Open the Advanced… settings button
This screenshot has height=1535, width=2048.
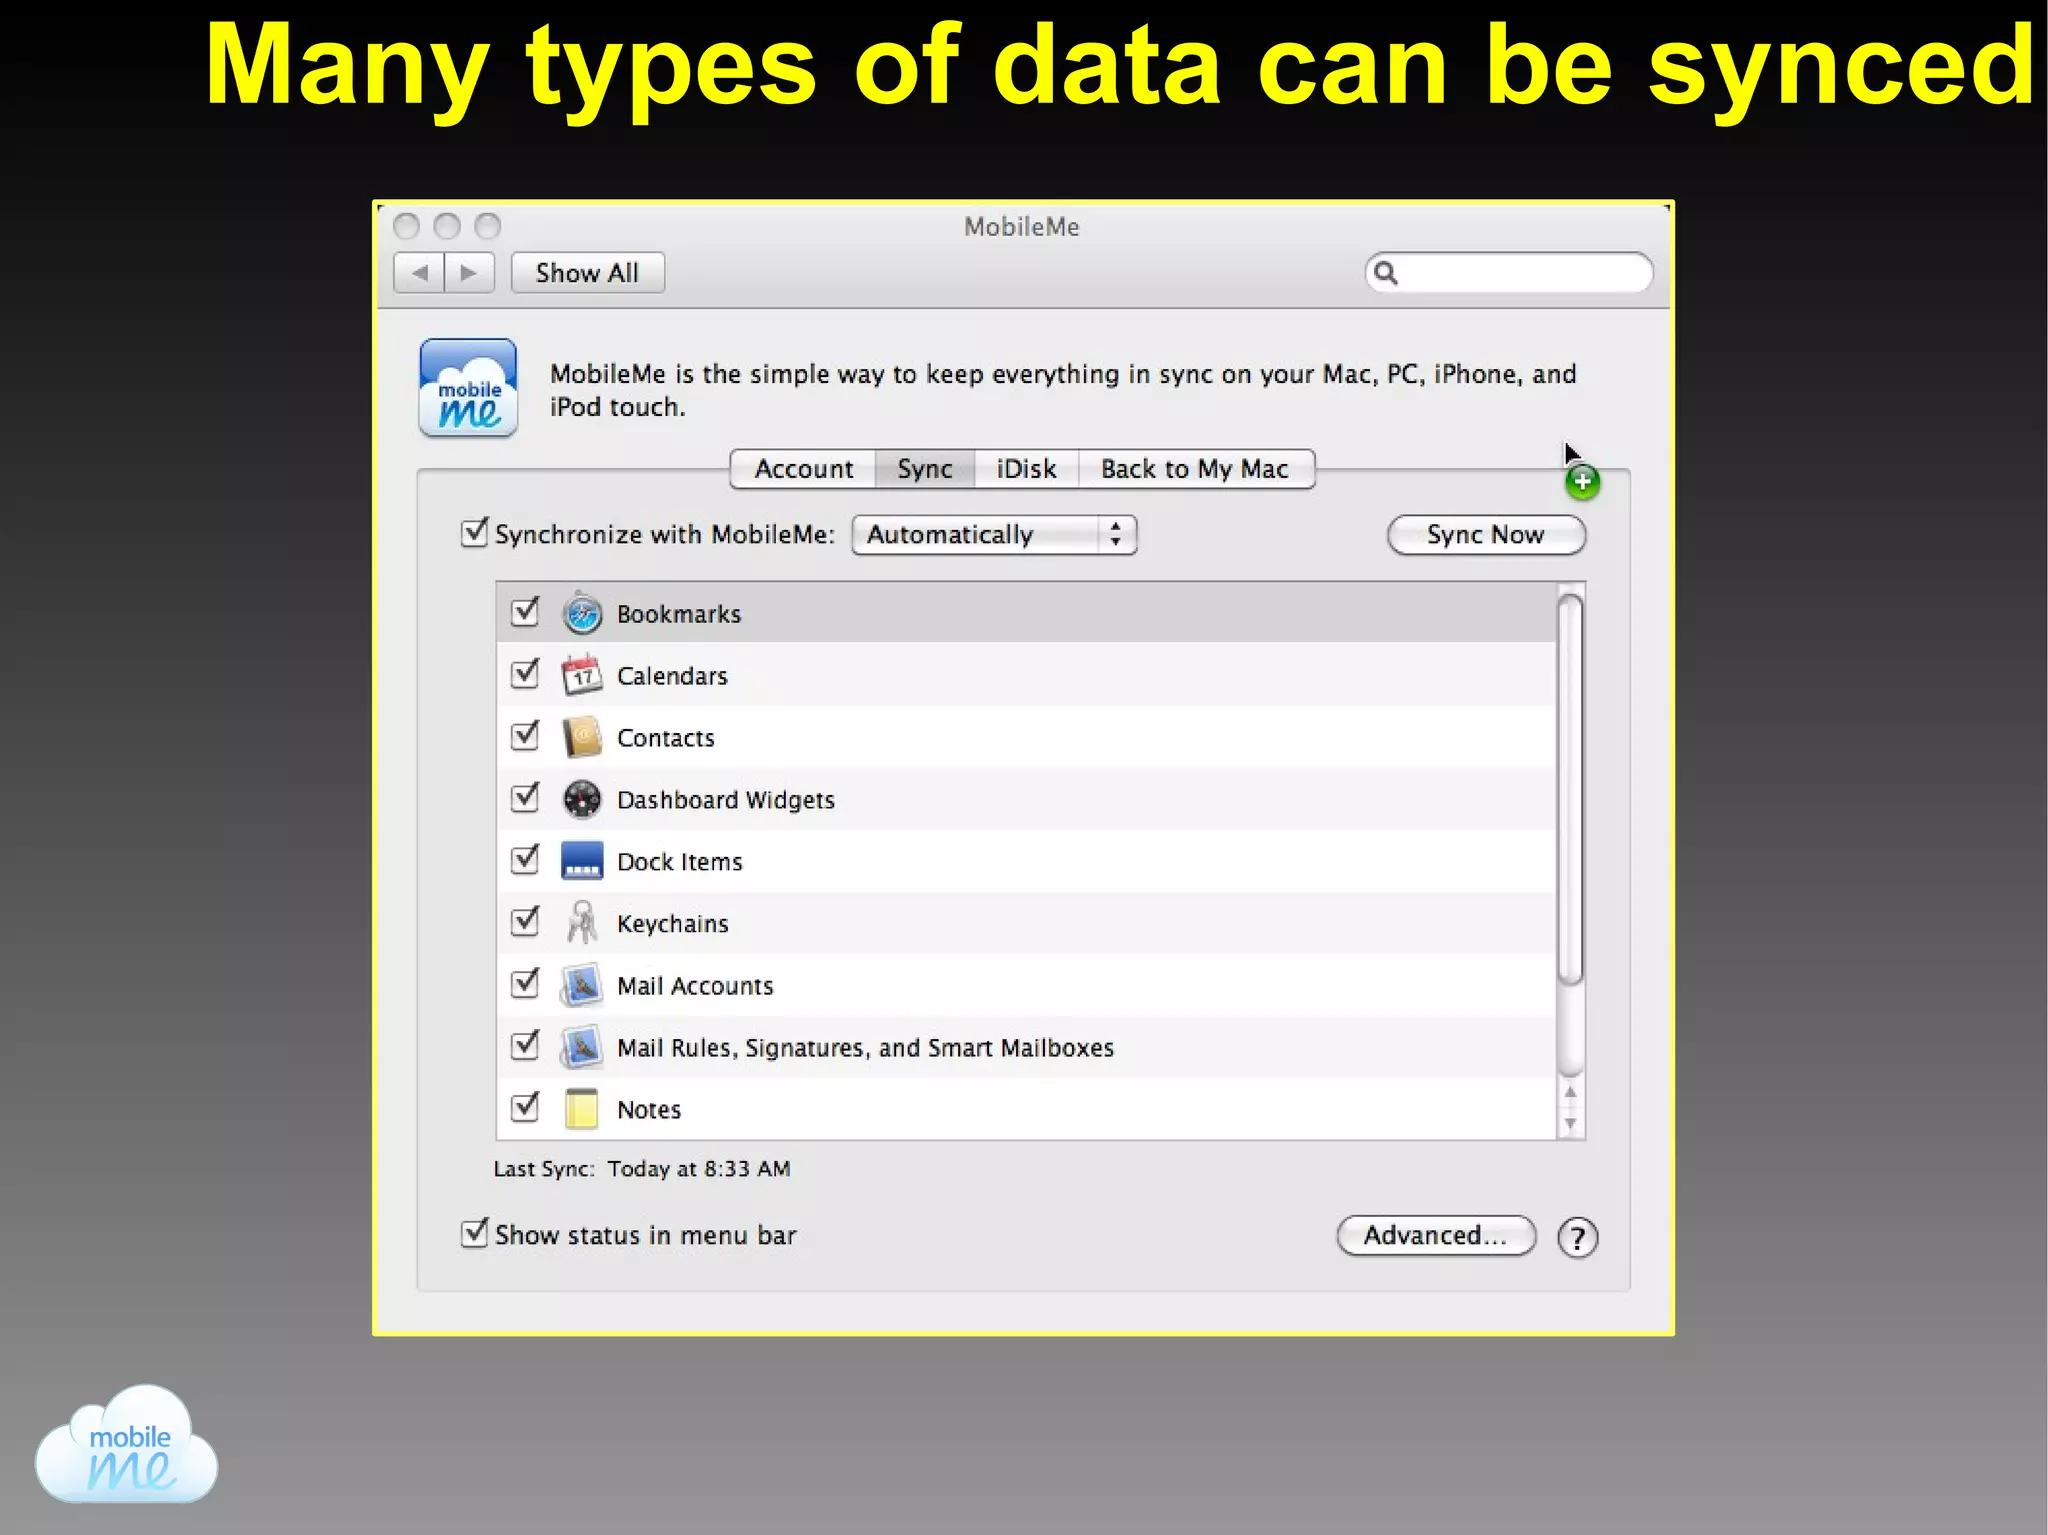tap(1436, 1236)
